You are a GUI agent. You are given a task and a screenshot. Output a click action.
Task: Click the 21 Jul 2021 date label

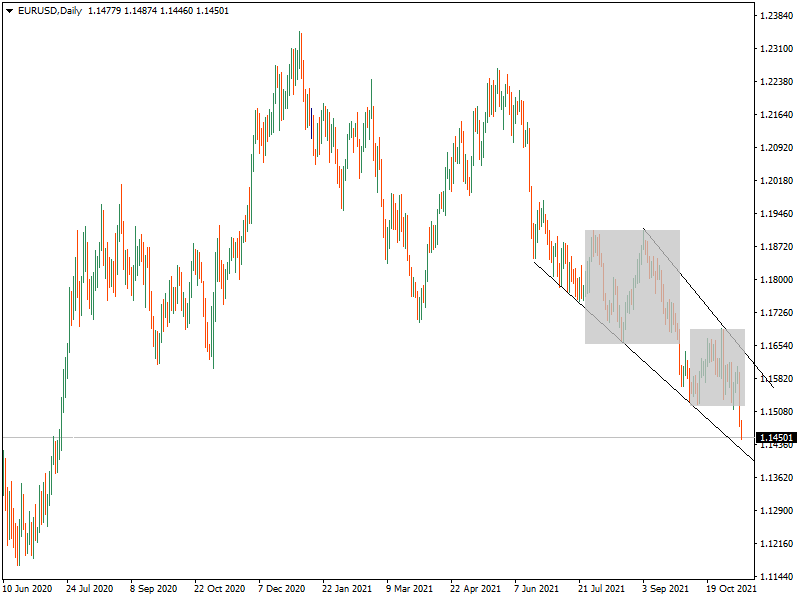(x=601, y=589)
